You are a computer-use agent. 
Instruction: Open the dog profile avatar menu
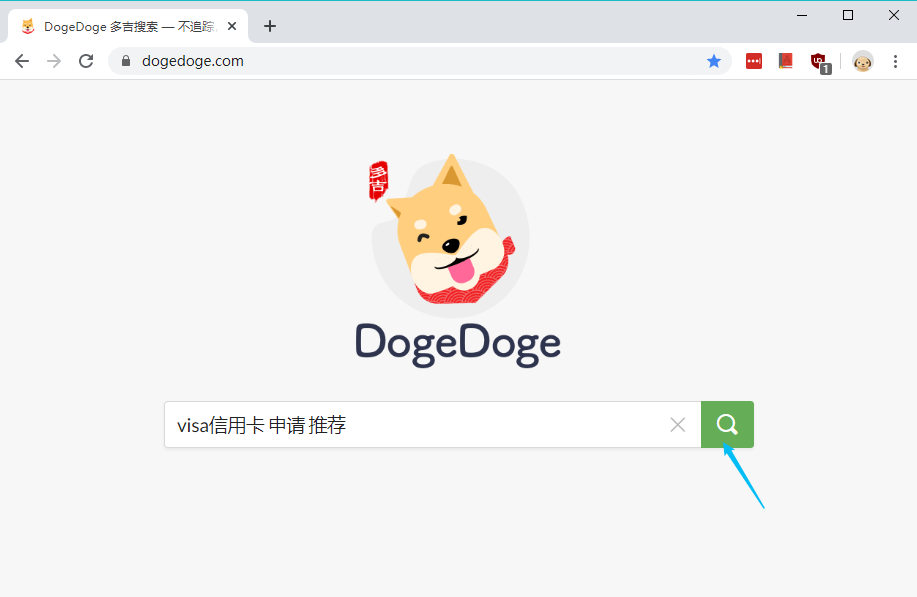[x=863, y=61]
